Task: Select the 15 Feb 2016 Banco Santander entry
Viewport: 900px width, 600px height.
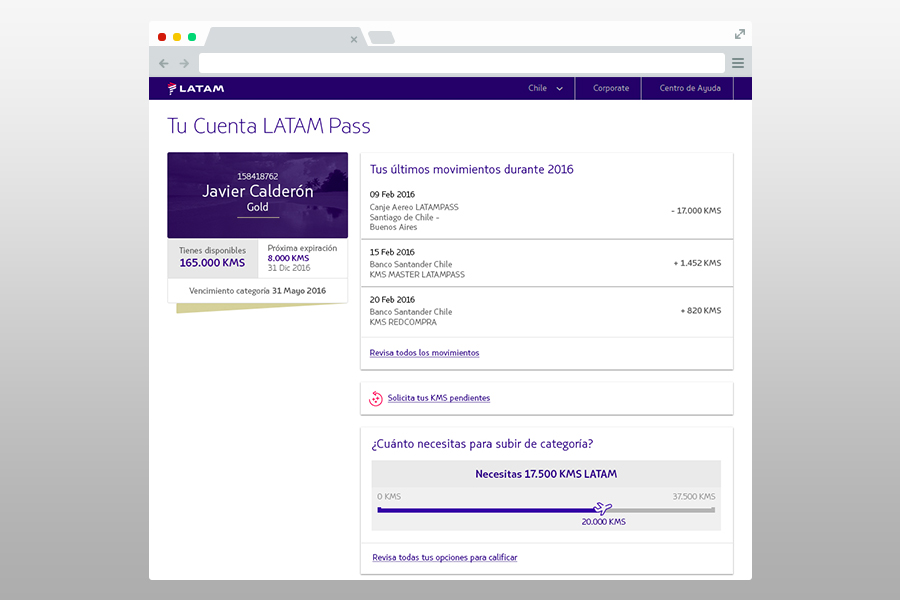Action: (x=546, y=263)
